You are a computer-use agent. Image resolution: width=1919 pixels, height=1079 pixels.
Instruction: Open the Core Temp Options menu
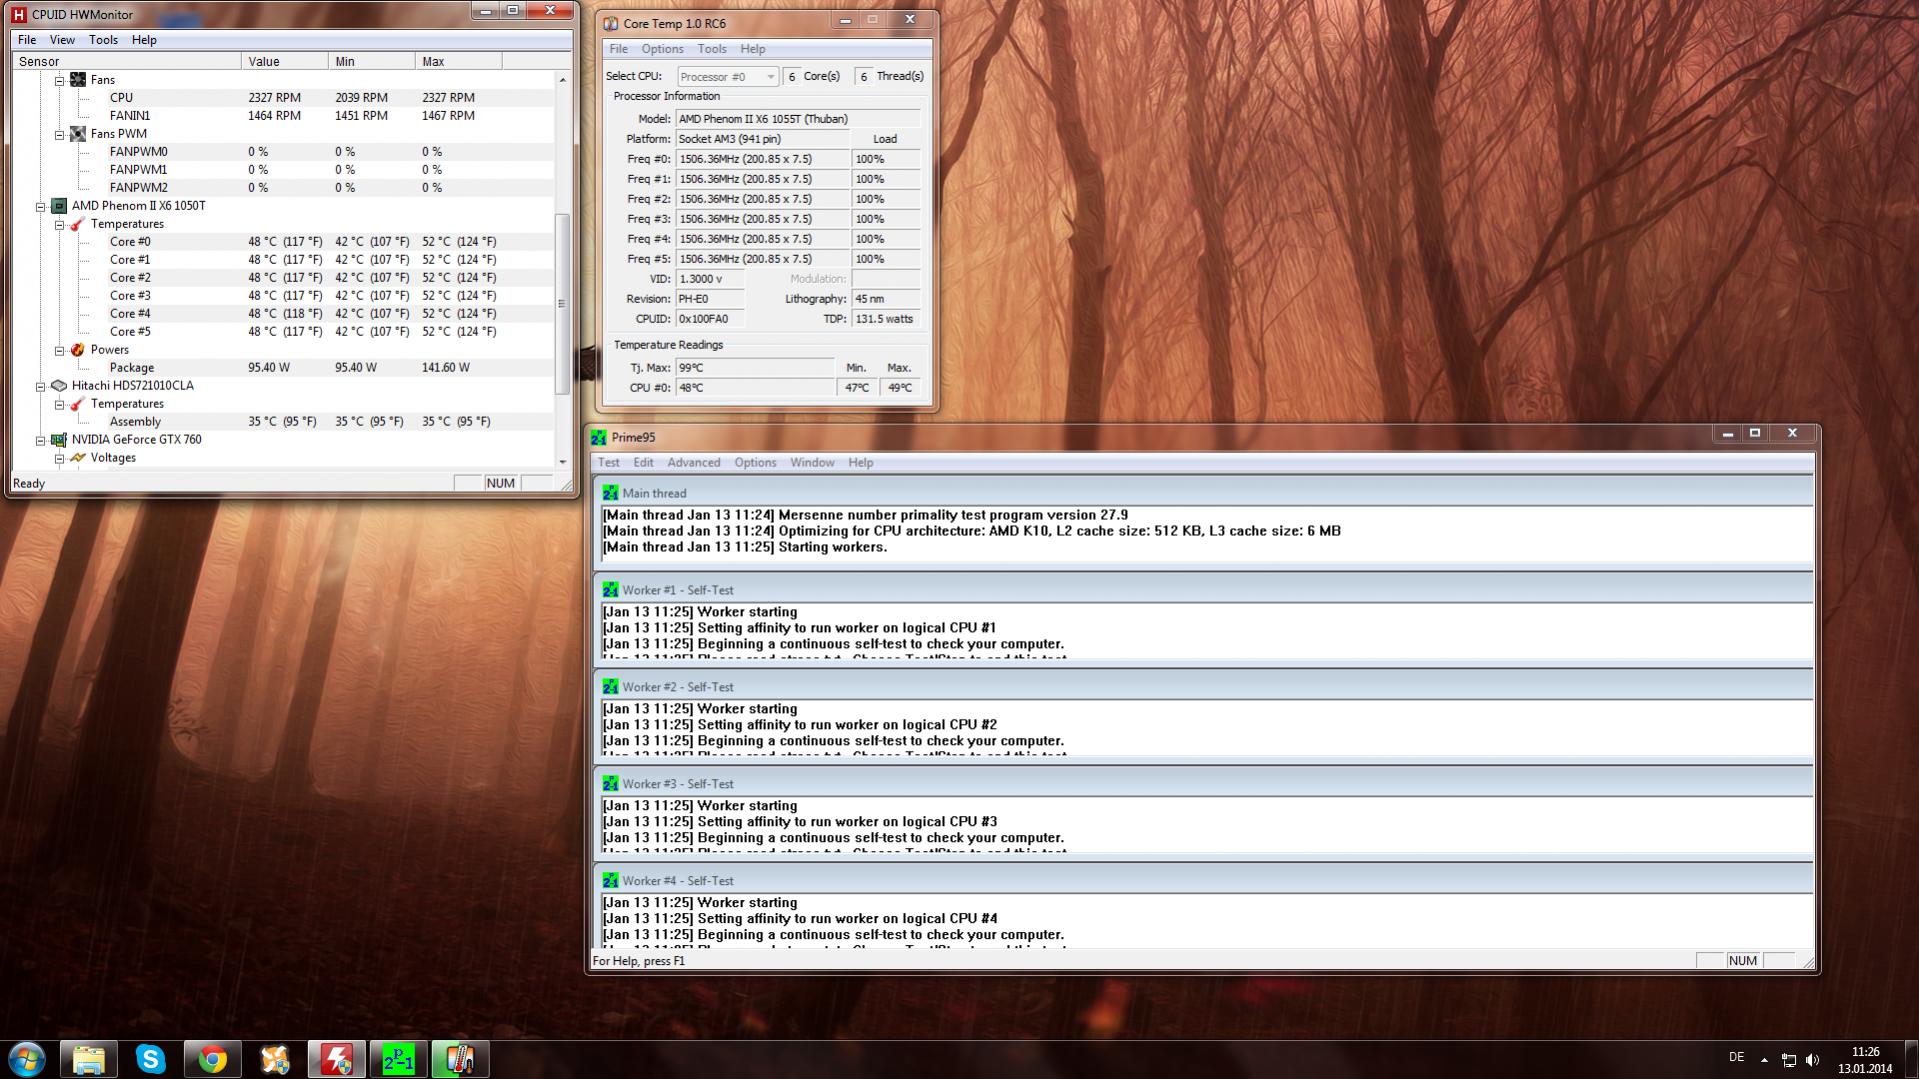[x=662, y=49]
